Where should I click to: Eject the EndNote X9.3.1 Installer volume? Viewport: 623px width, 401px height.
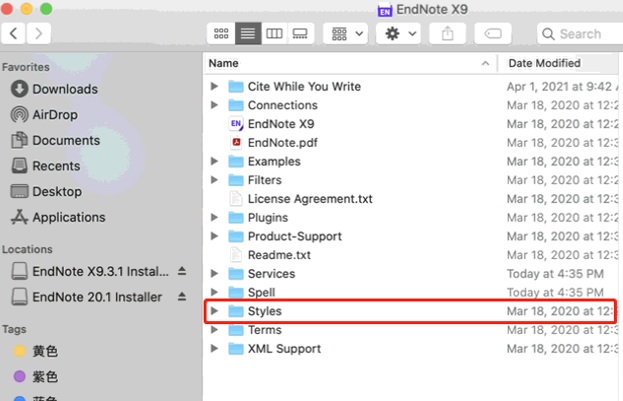coord(182,271)
